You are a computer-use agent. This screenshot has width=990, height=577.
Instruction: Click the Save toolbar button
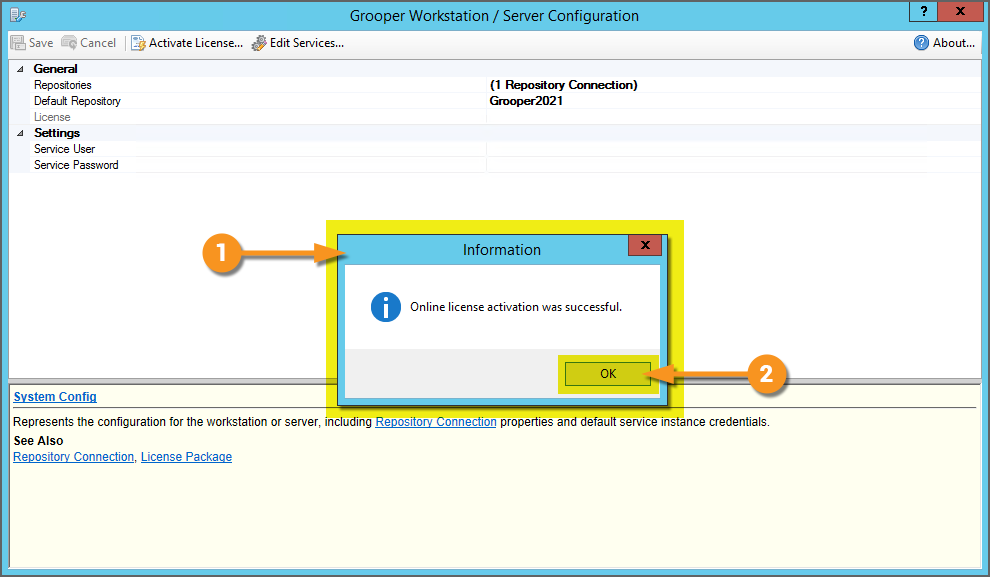point(32,43)
